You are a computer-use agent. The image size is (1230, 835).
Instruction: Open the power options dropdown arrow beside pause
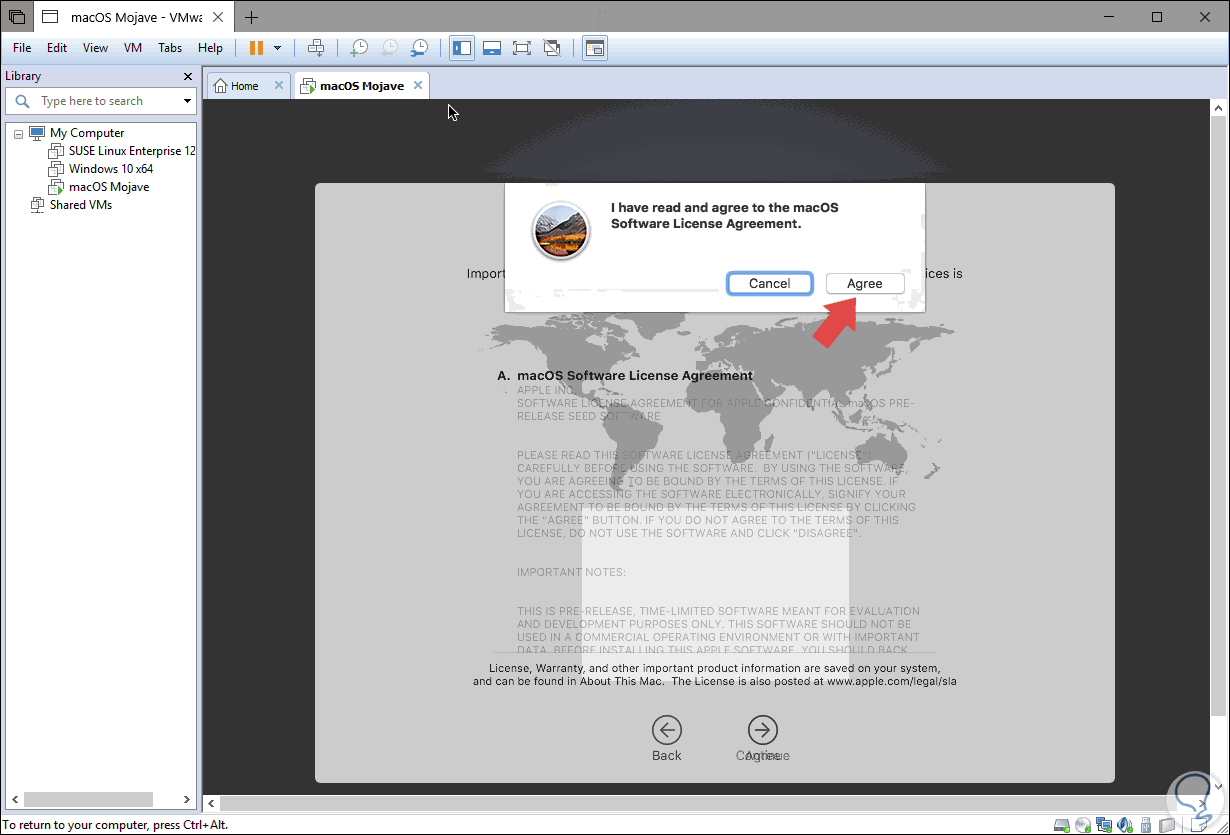[277, 48]
